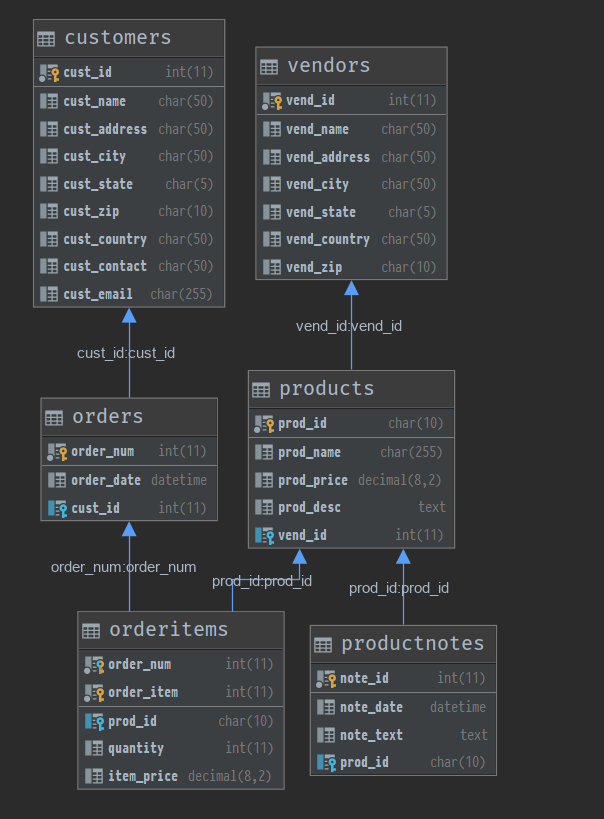Click foreign key icon beside prod_id in productnotes

[x=327, y=763]
